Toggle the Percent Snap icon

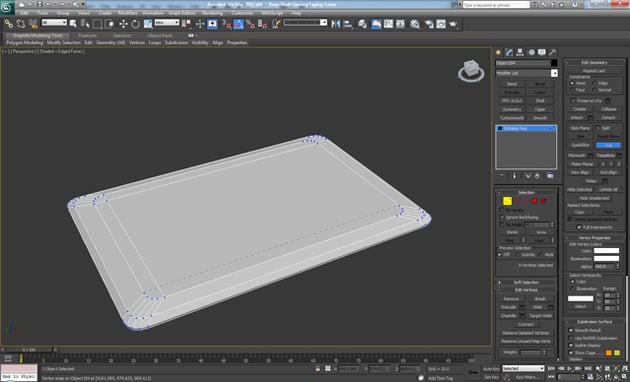point(251,25)
